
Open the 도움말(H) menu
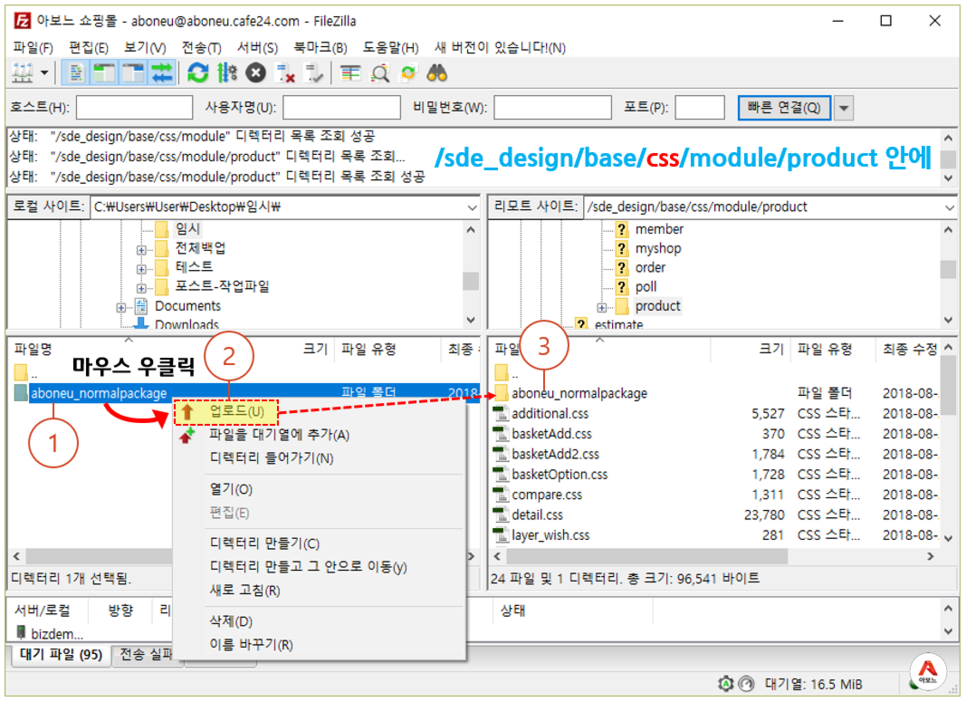tap(391, 47)
